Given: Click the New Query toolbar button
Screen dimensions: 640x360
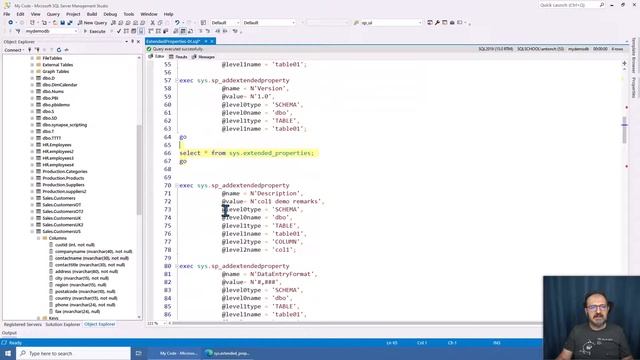Looking at the screenshot, I should (x=92, y=23).
